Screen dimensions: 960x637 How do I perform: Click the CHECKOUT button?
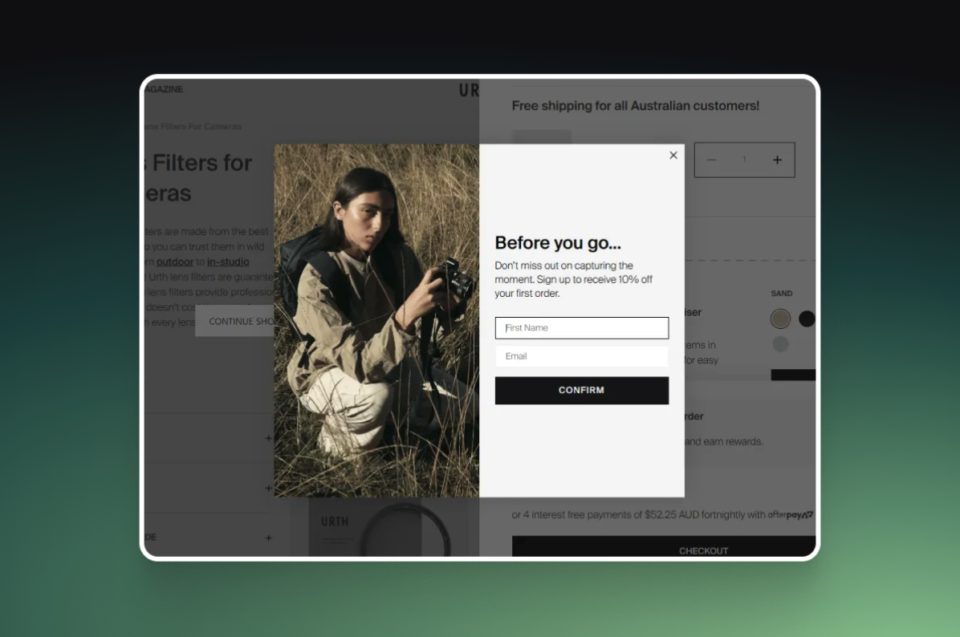tap(664, 546)
